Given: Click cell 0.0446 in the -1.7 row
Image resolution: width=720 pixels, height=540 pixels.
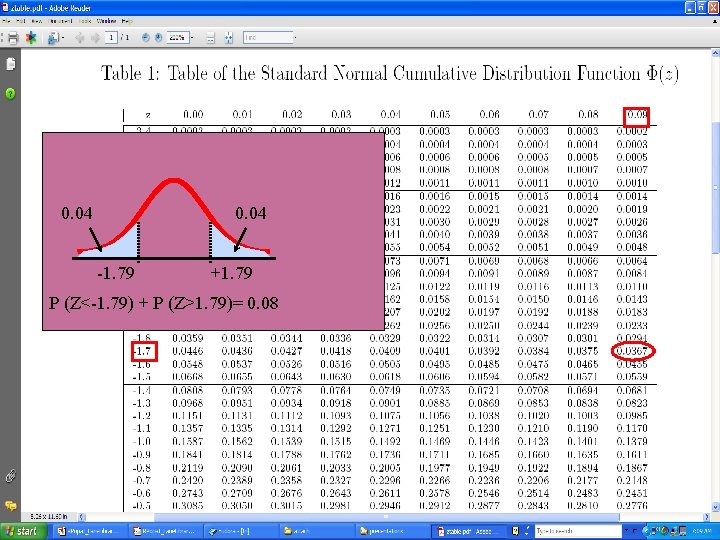Looking at the screenshot, I should point(188,351).
